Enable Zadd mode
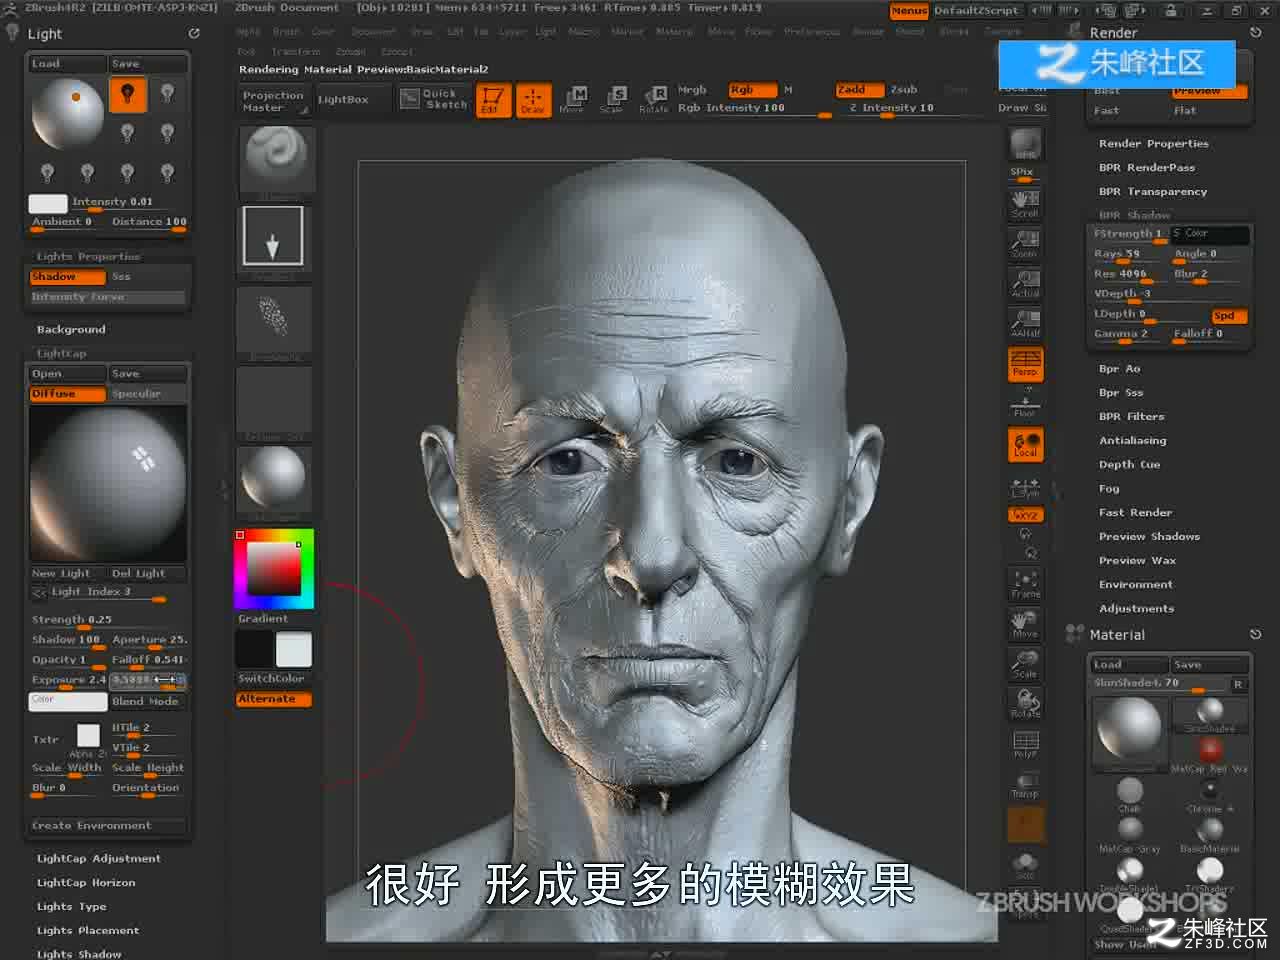The height and width of the screenshot is (960, 1280). (859, 90)
